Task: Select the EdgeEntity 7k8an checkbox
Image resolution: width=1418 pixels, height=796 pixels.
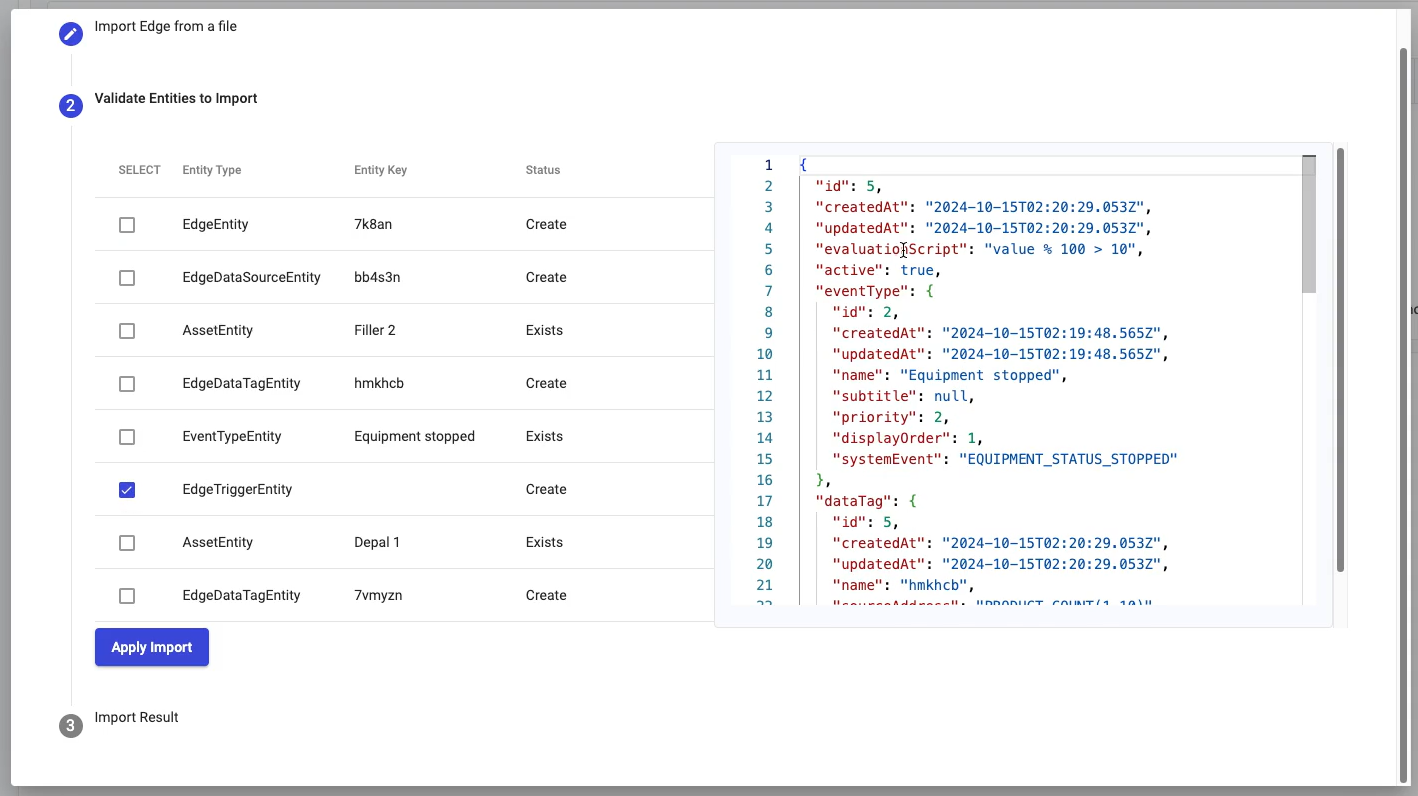Action: pos(127,225)
